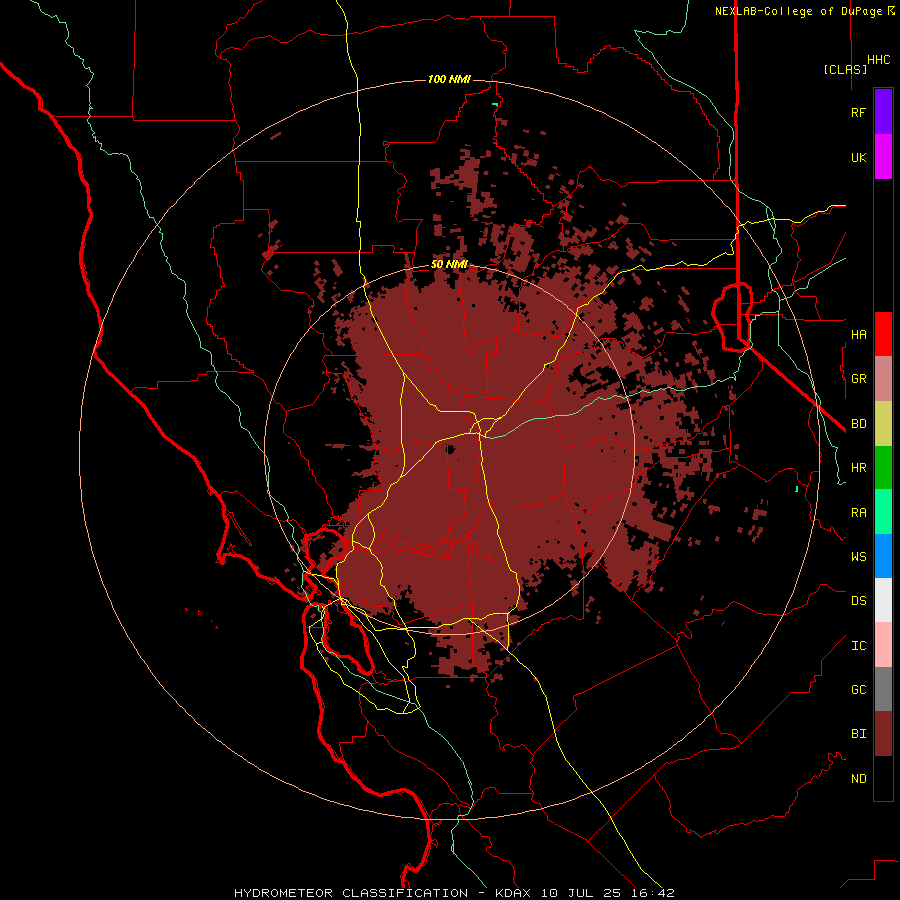Click the RF purple legend swatch
900x900 pixels.
pyautogui.click(x=883, y=112)
